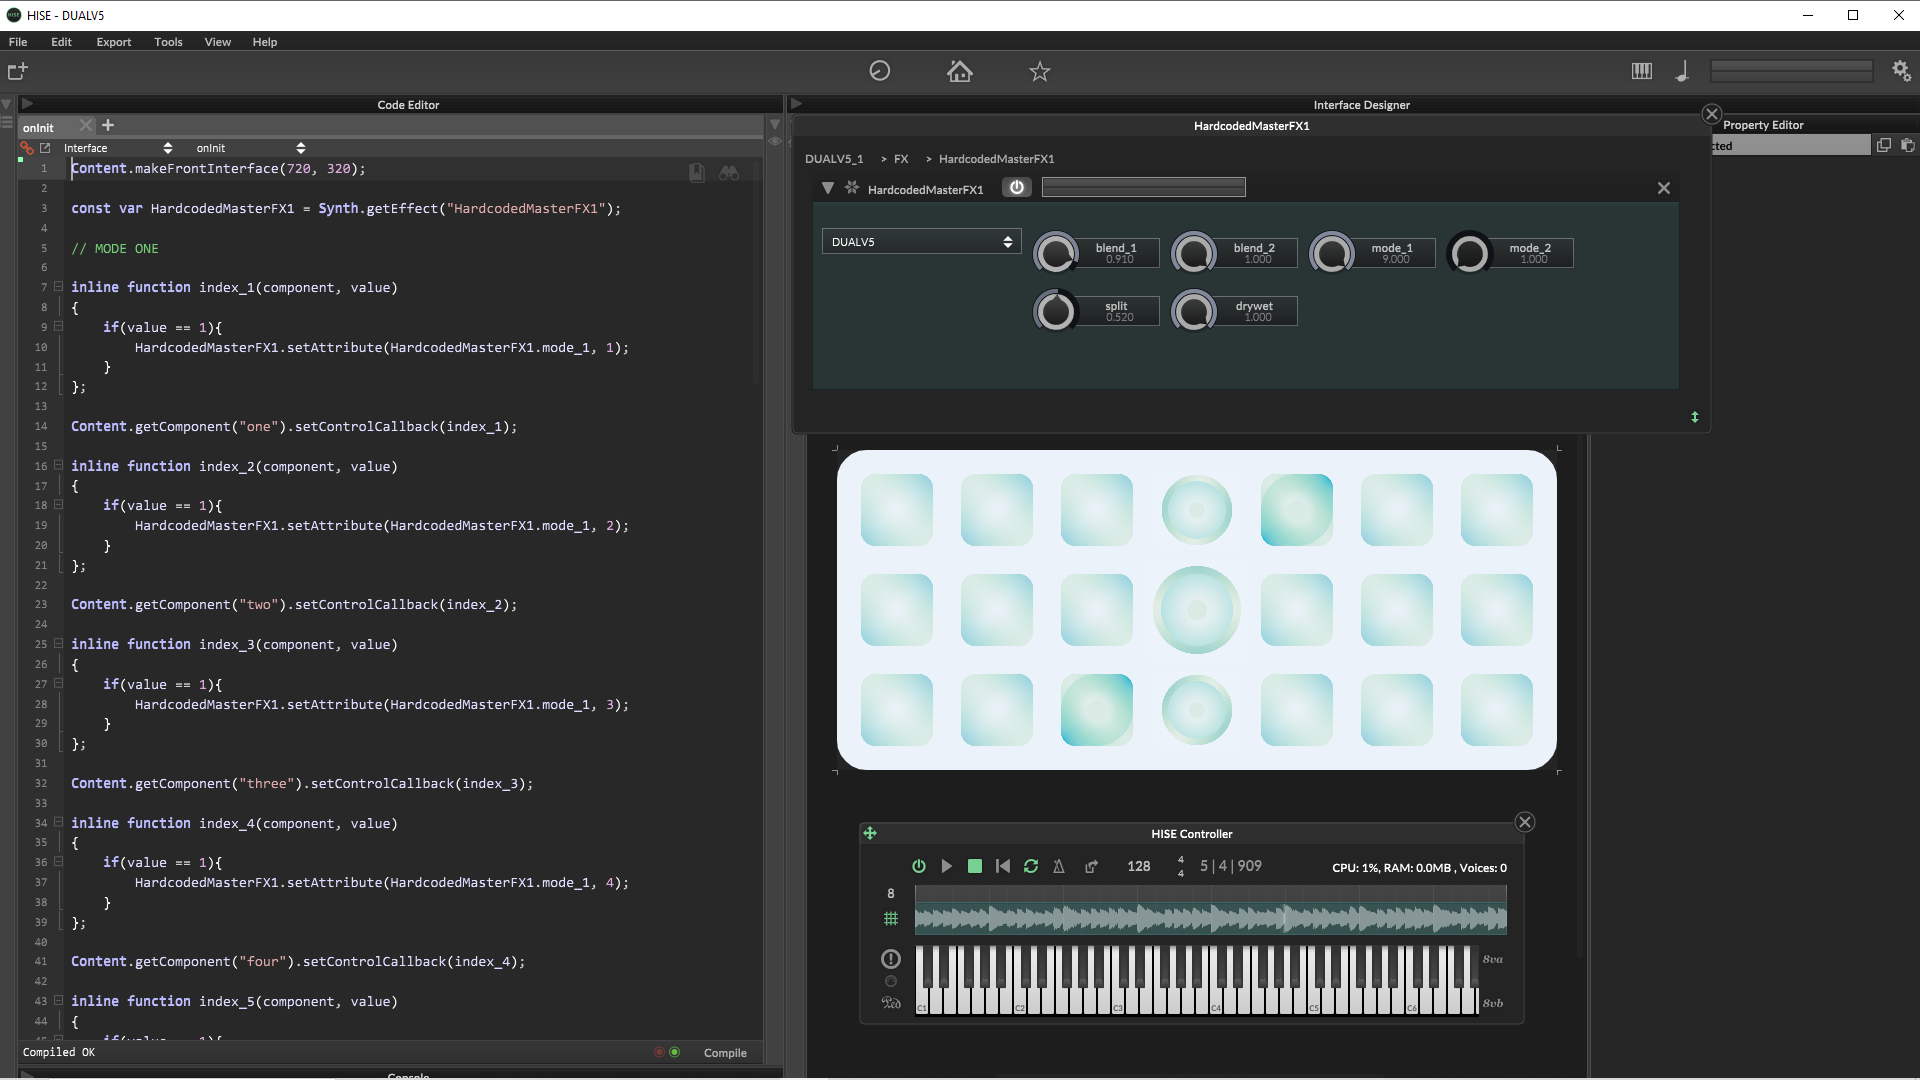Viewport: 1920px width, 1080px height.
Task: Open the keyboard icon in the top bar
Action: click(1642, 71)
